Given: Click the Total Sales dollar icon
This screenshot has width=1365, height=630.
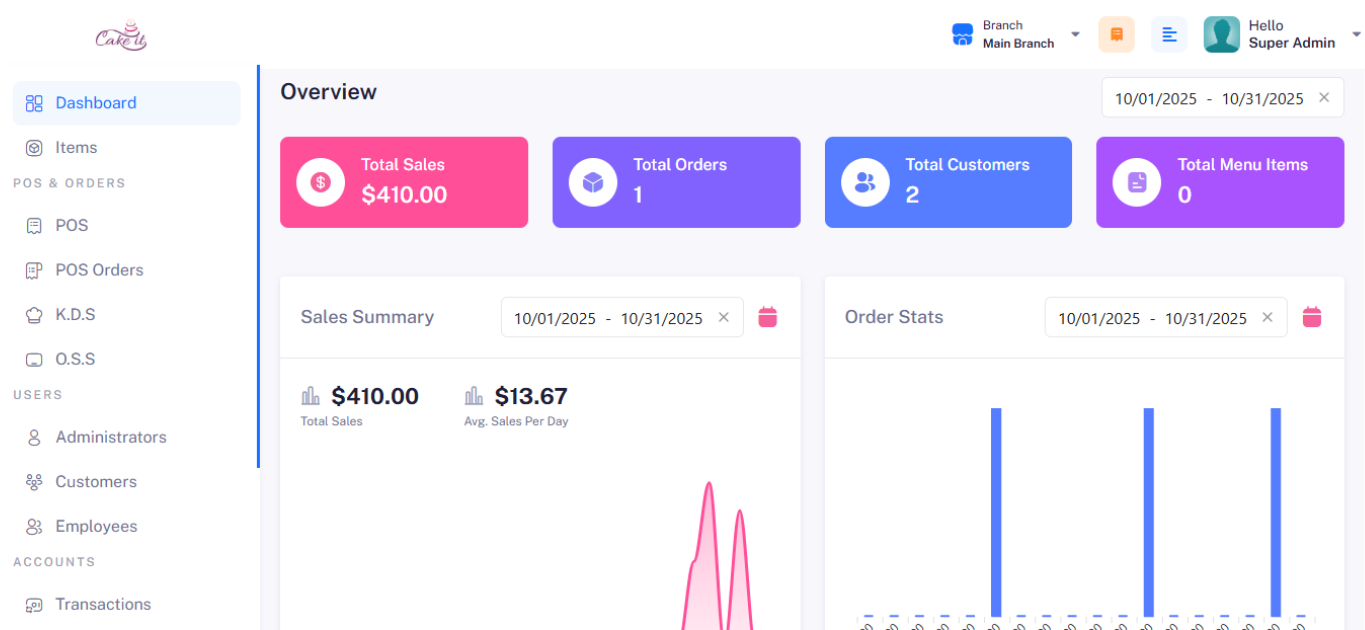Looking at the screenshot, I should (x=320, y=182).
